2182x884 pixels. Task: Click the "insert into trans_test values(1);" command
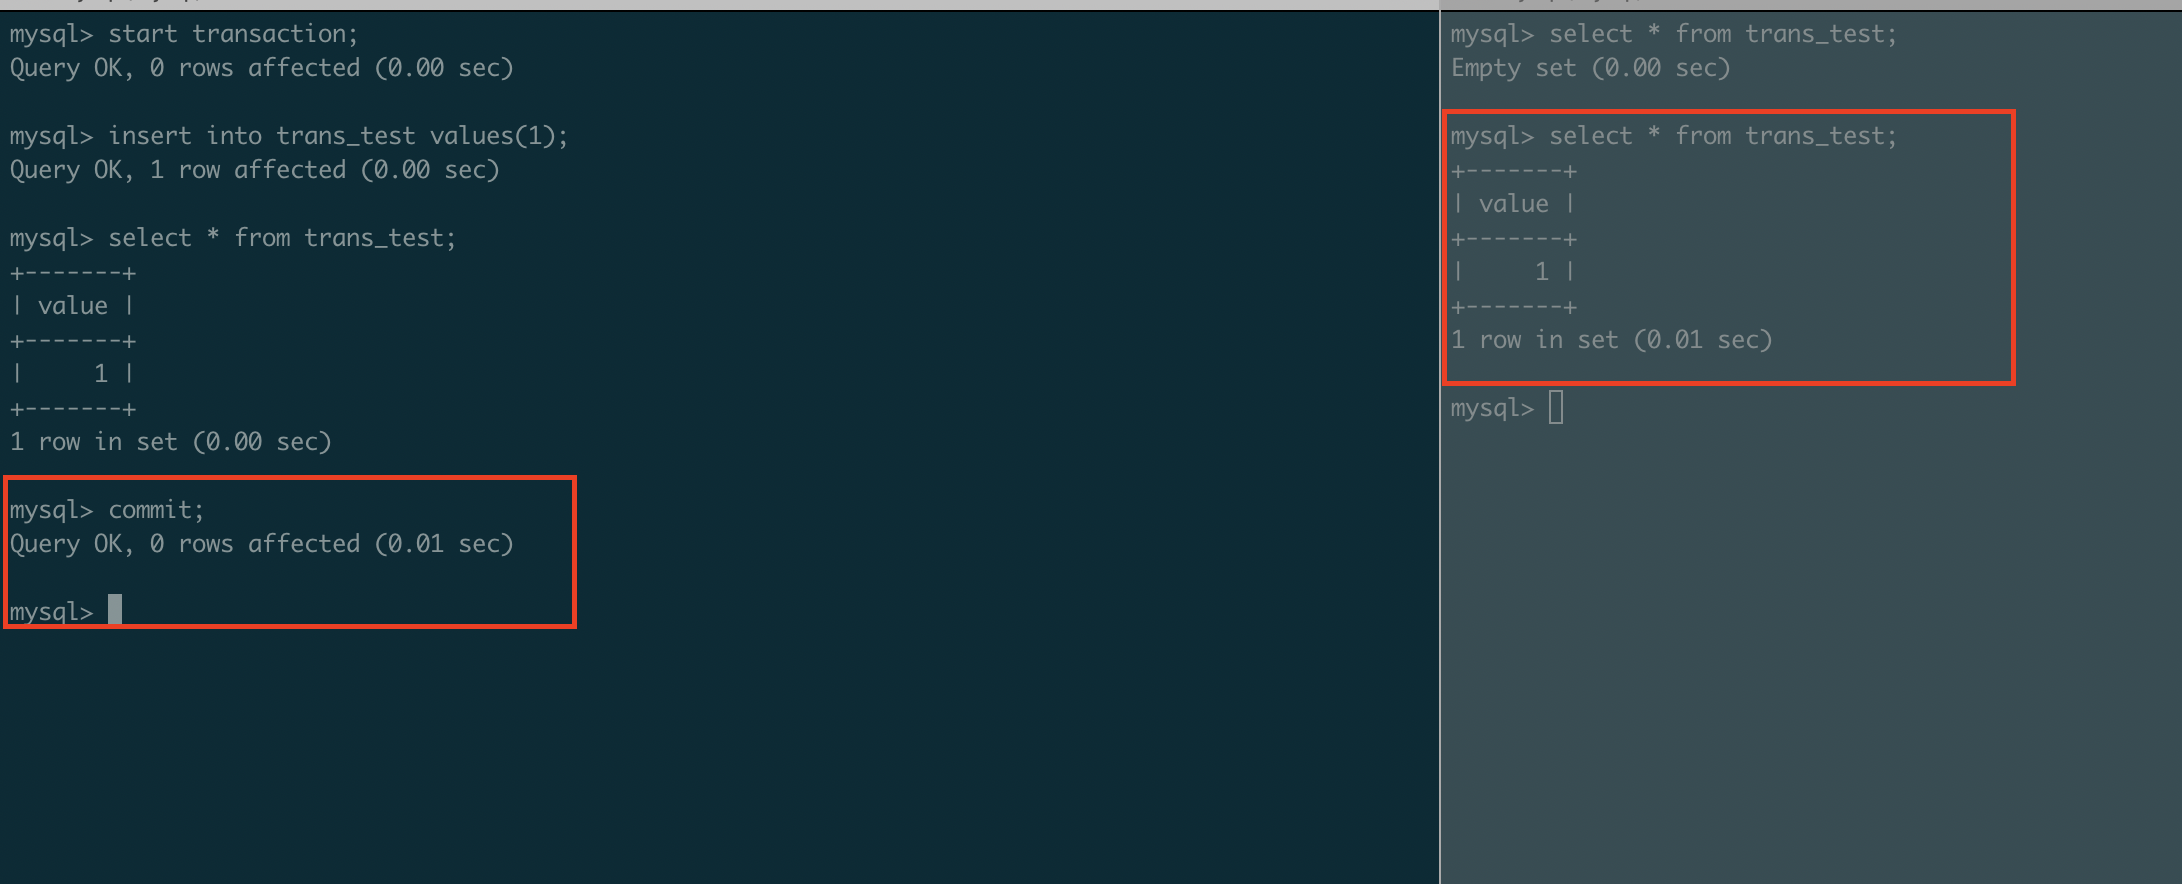click(x=338, y=136)
